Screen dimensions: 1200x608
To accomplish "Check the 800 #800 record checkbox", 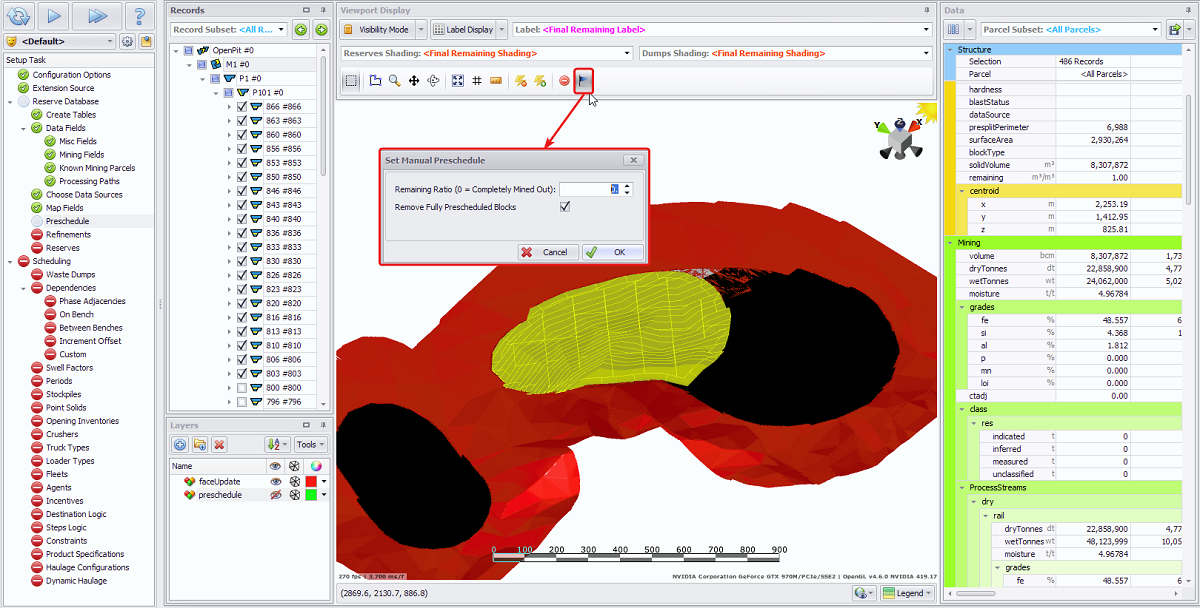I will (241, 388).
